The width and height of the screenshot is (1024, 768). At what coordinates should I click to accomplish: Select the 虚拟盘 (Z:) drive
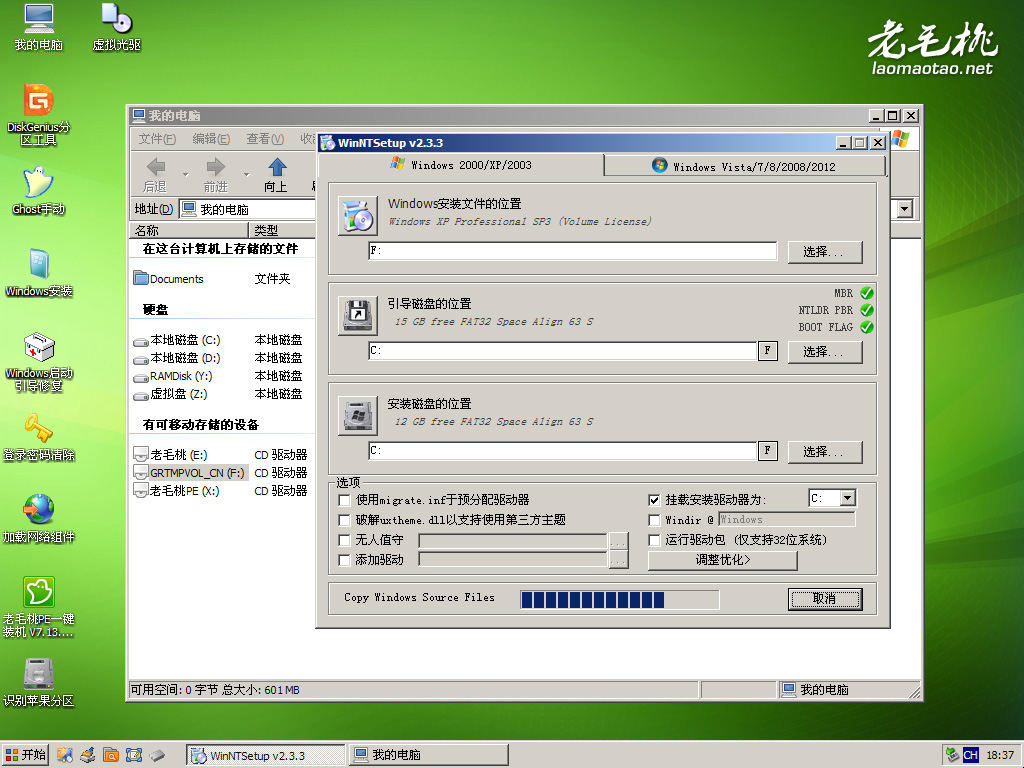(x=170, y=394)
